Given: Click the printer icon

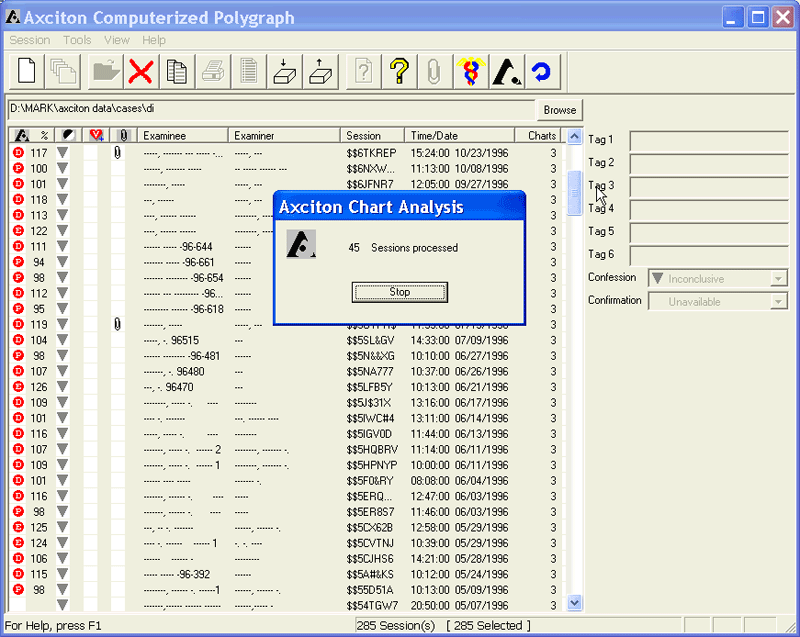Looking at the screenshot, I should pyautogui.click(x=213, y=71).
